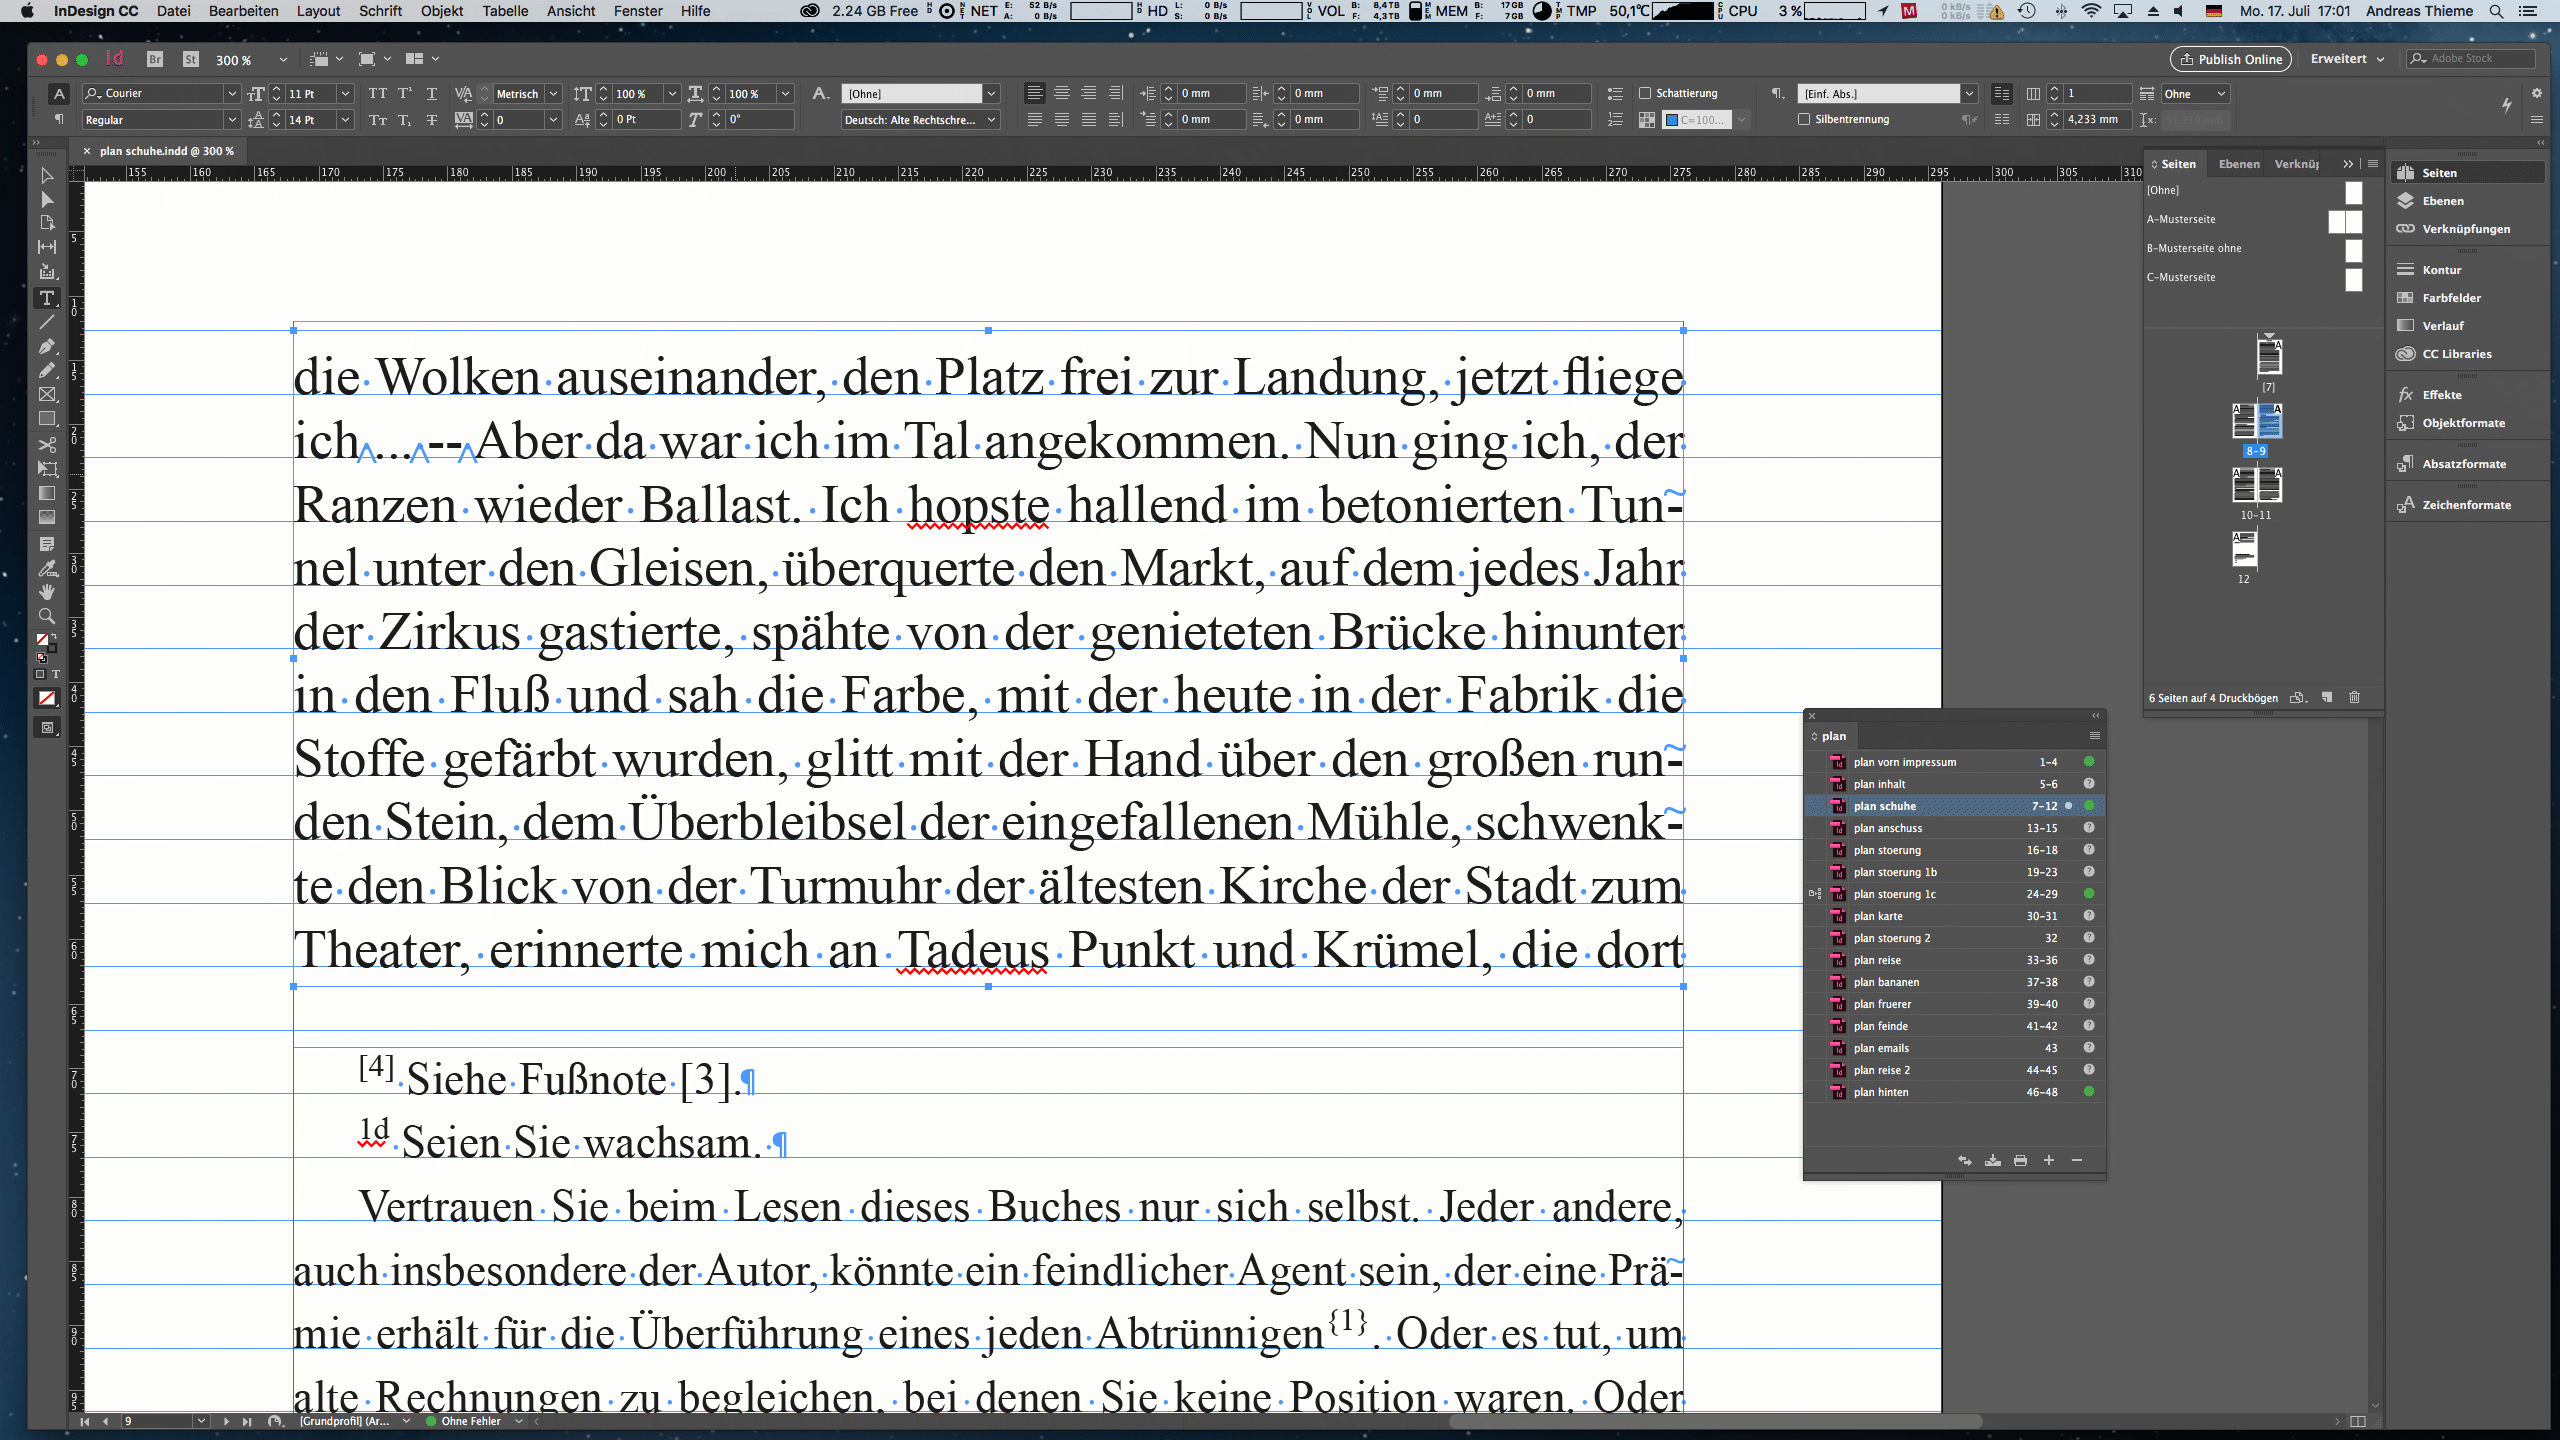Image resolution: width=2560 pixels, height=1440 pixels.
Task: Select the Pen tool
Action: pos(46,346)
